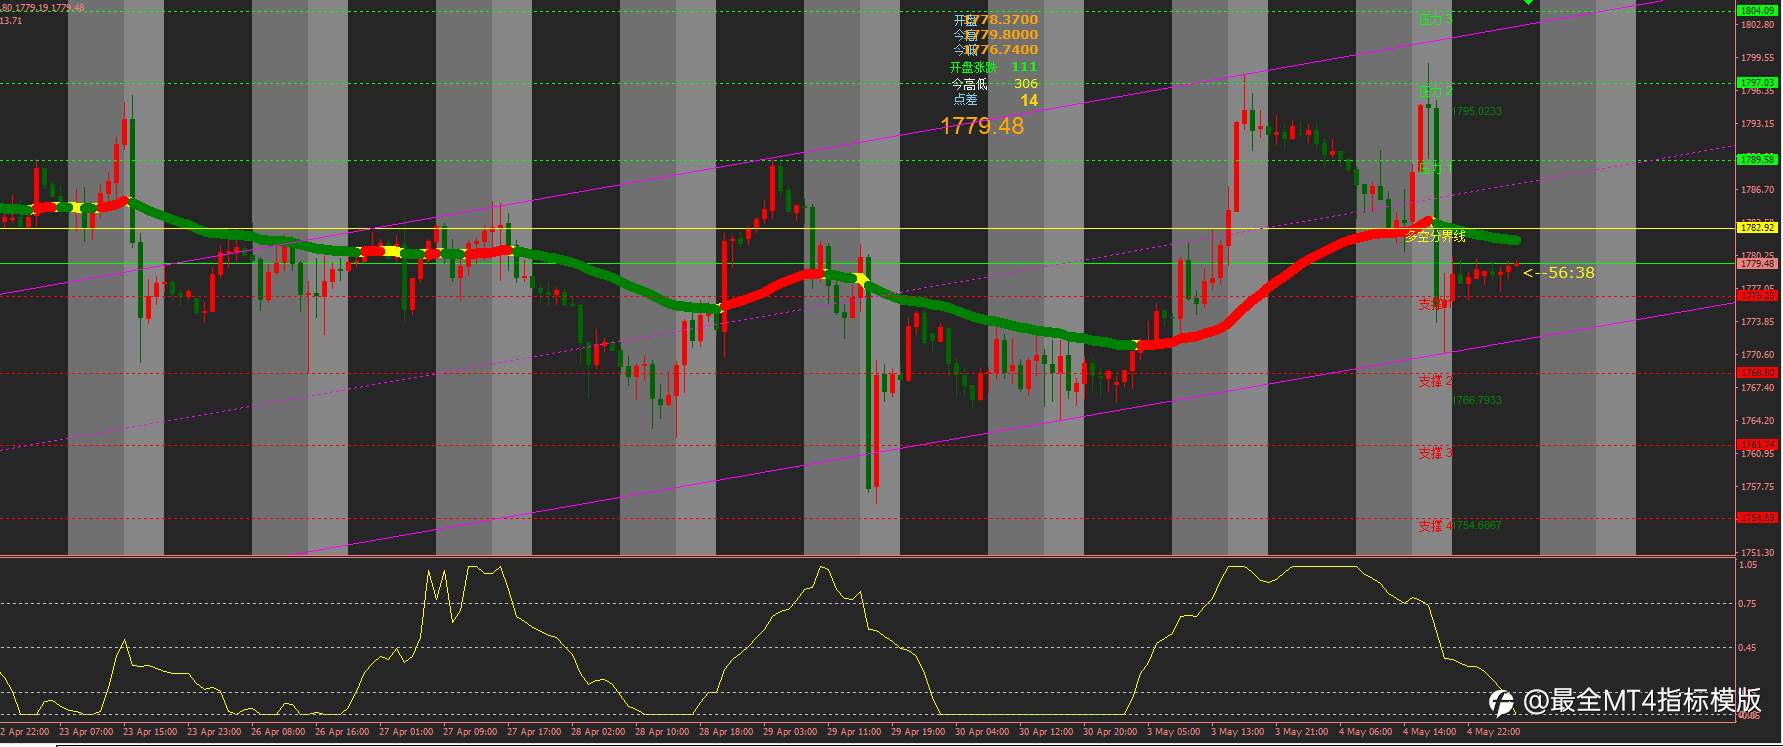Click the 23 Apr 15:00 time axis label
The width and height of the screenshot is (1783, 747).
click(x=151, y=732)
